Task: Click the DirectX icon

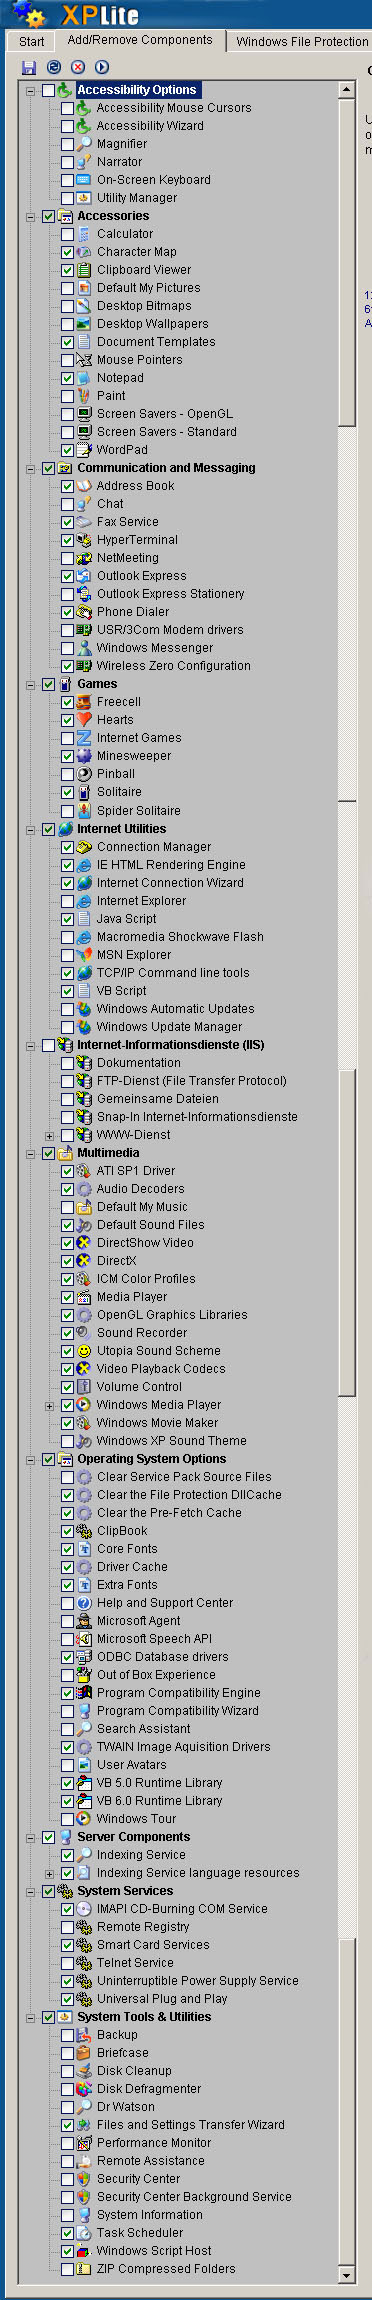Action: (x=85, y=1261)
